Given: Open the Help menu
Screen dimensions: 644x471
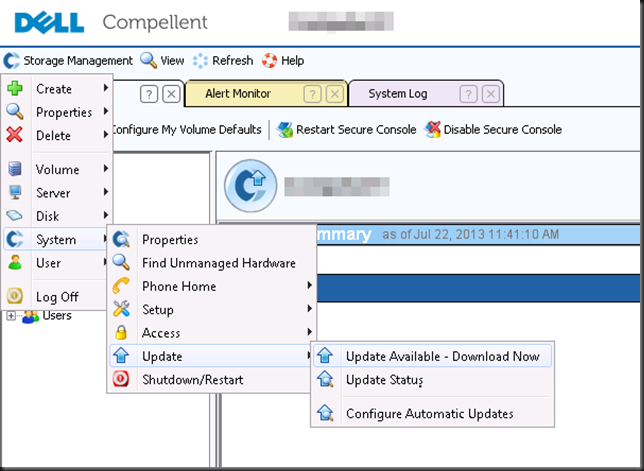Looking at the screenshot, I should [x=283, y=61].
